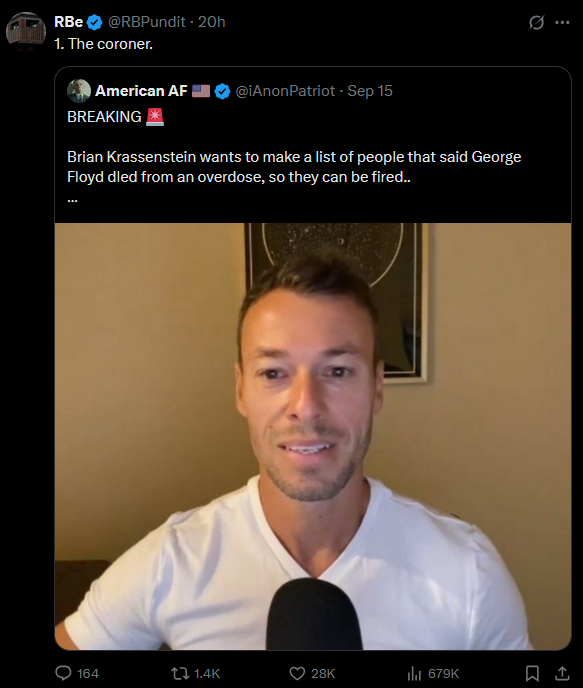
Task: Click the American AF display name
Action: [141, 91]
